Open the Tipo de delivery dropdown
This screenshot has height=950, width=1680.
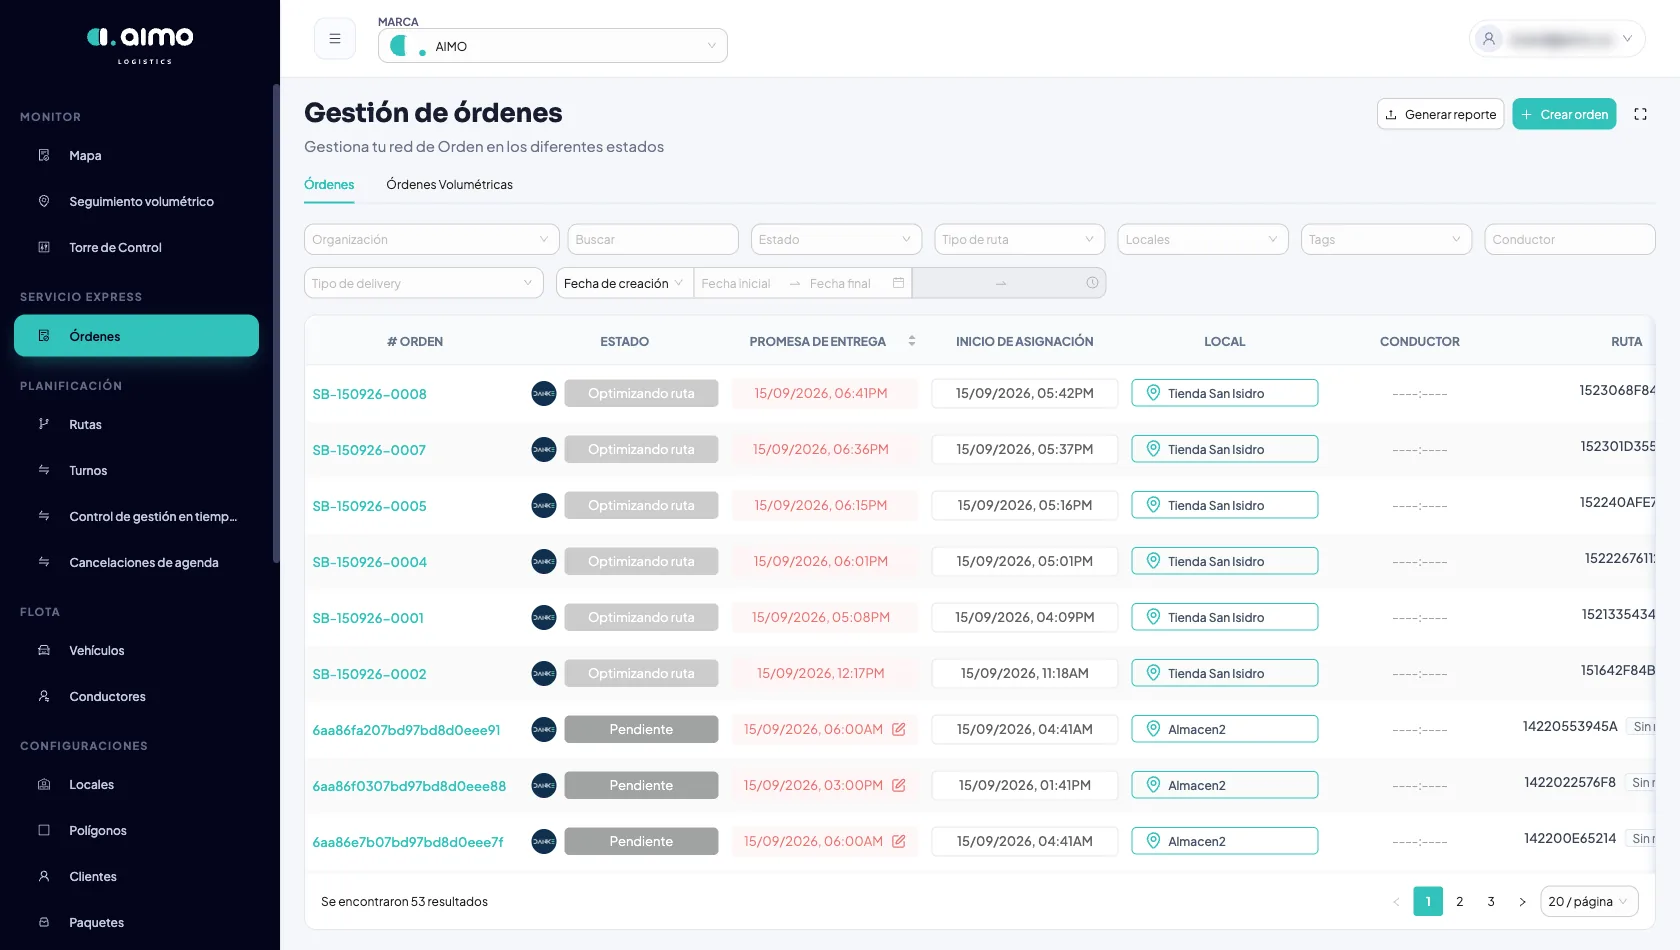coord(424,283)
